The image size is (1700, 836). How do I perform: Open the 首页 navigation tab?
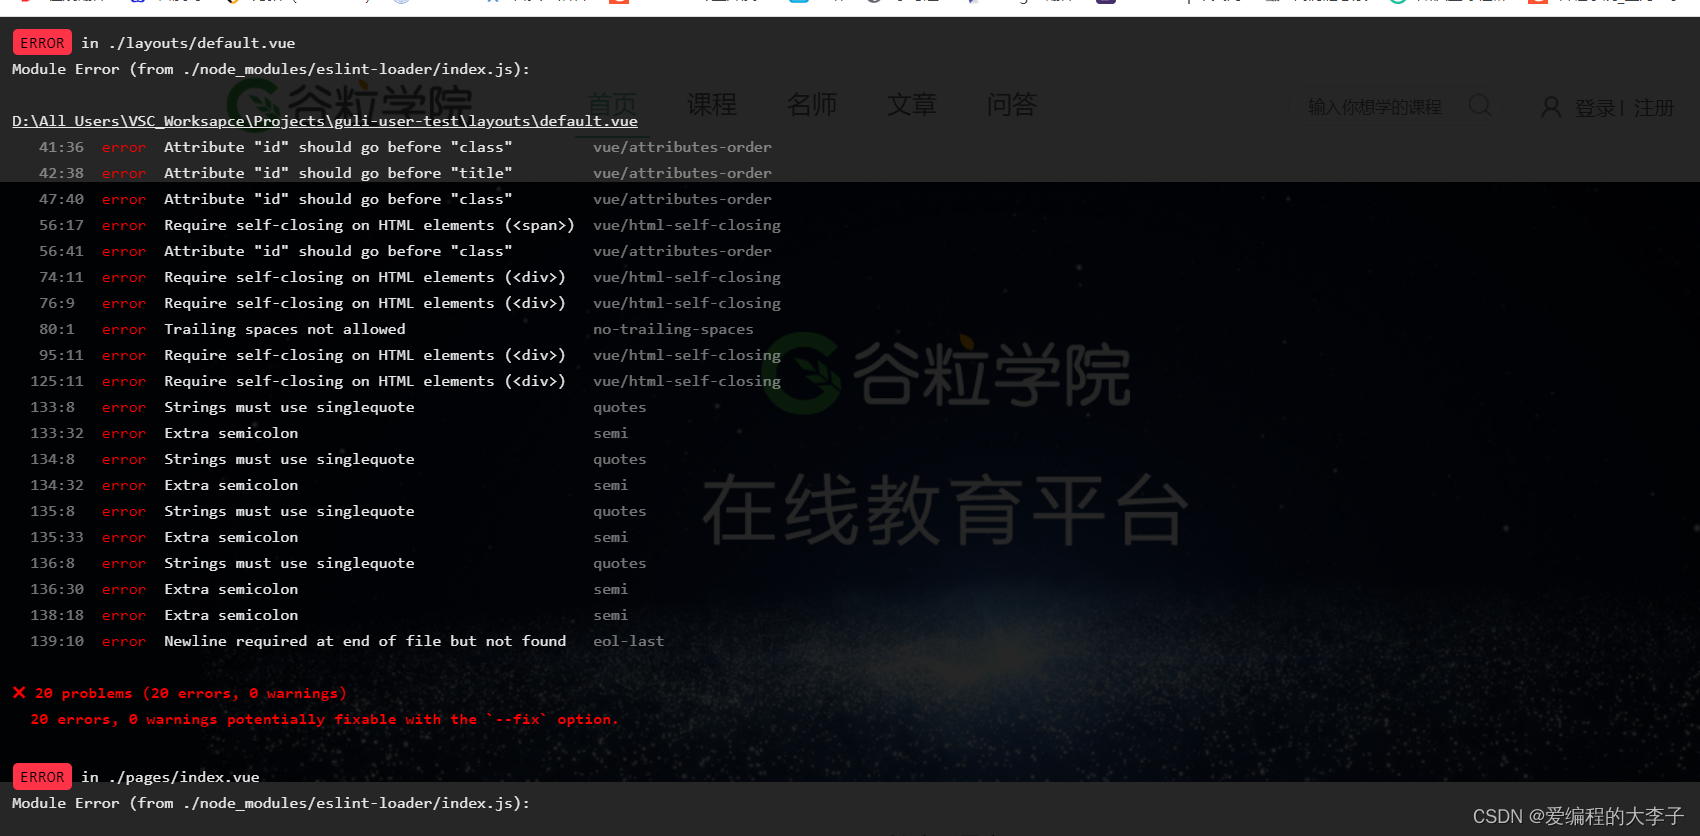(x=612, y=105)
